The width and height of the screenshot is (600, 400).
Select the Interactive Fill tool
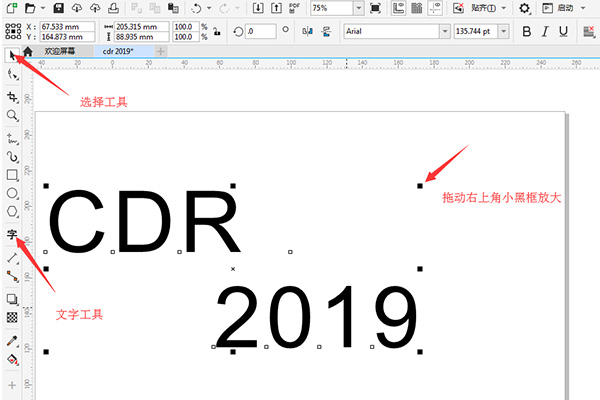[x=12, y=359]
